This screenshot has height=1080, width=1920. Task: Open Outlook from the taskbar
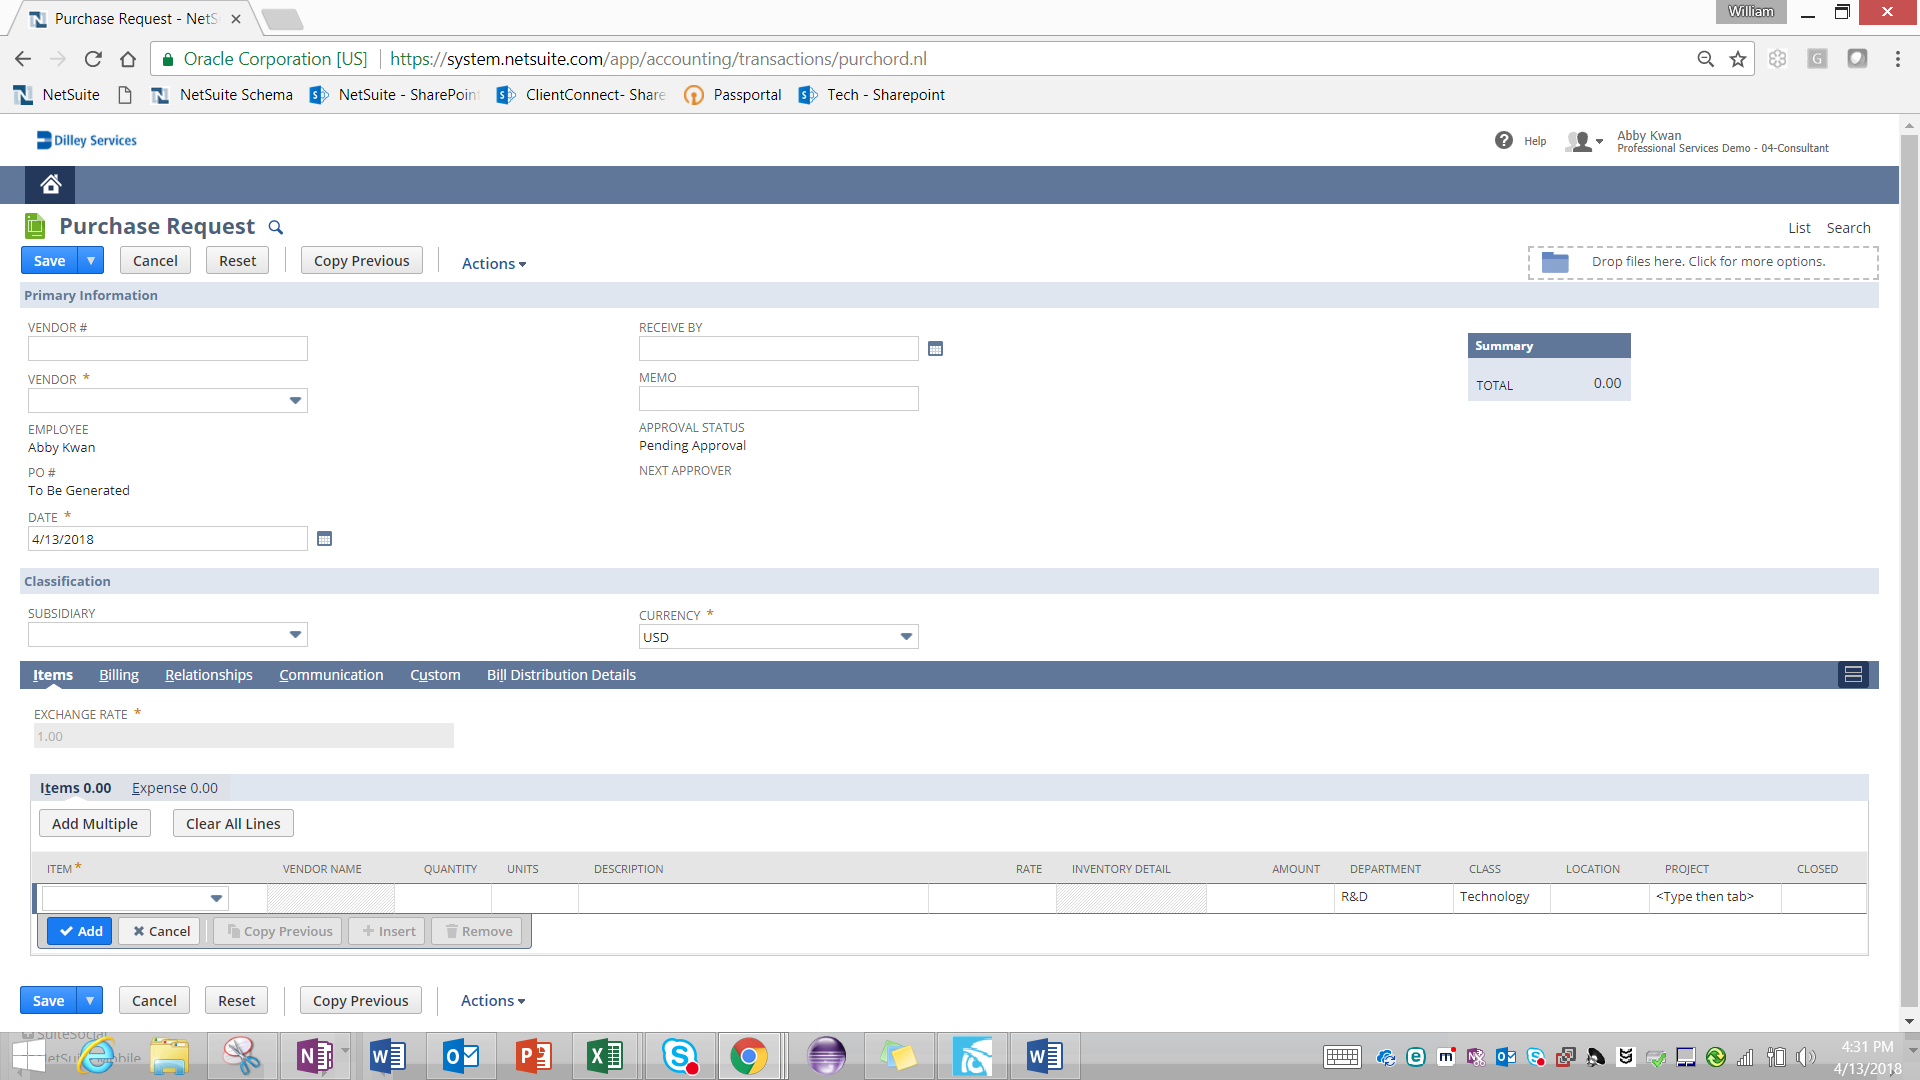point(460,1055)
